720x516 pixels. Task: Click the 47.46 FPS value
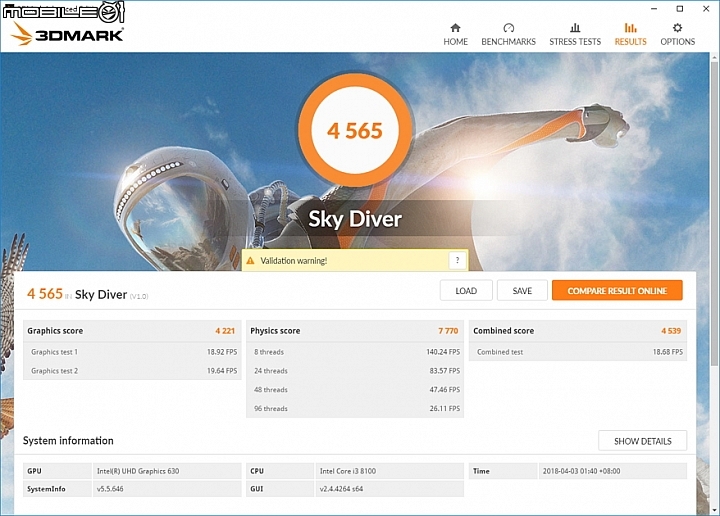(444, 390)
